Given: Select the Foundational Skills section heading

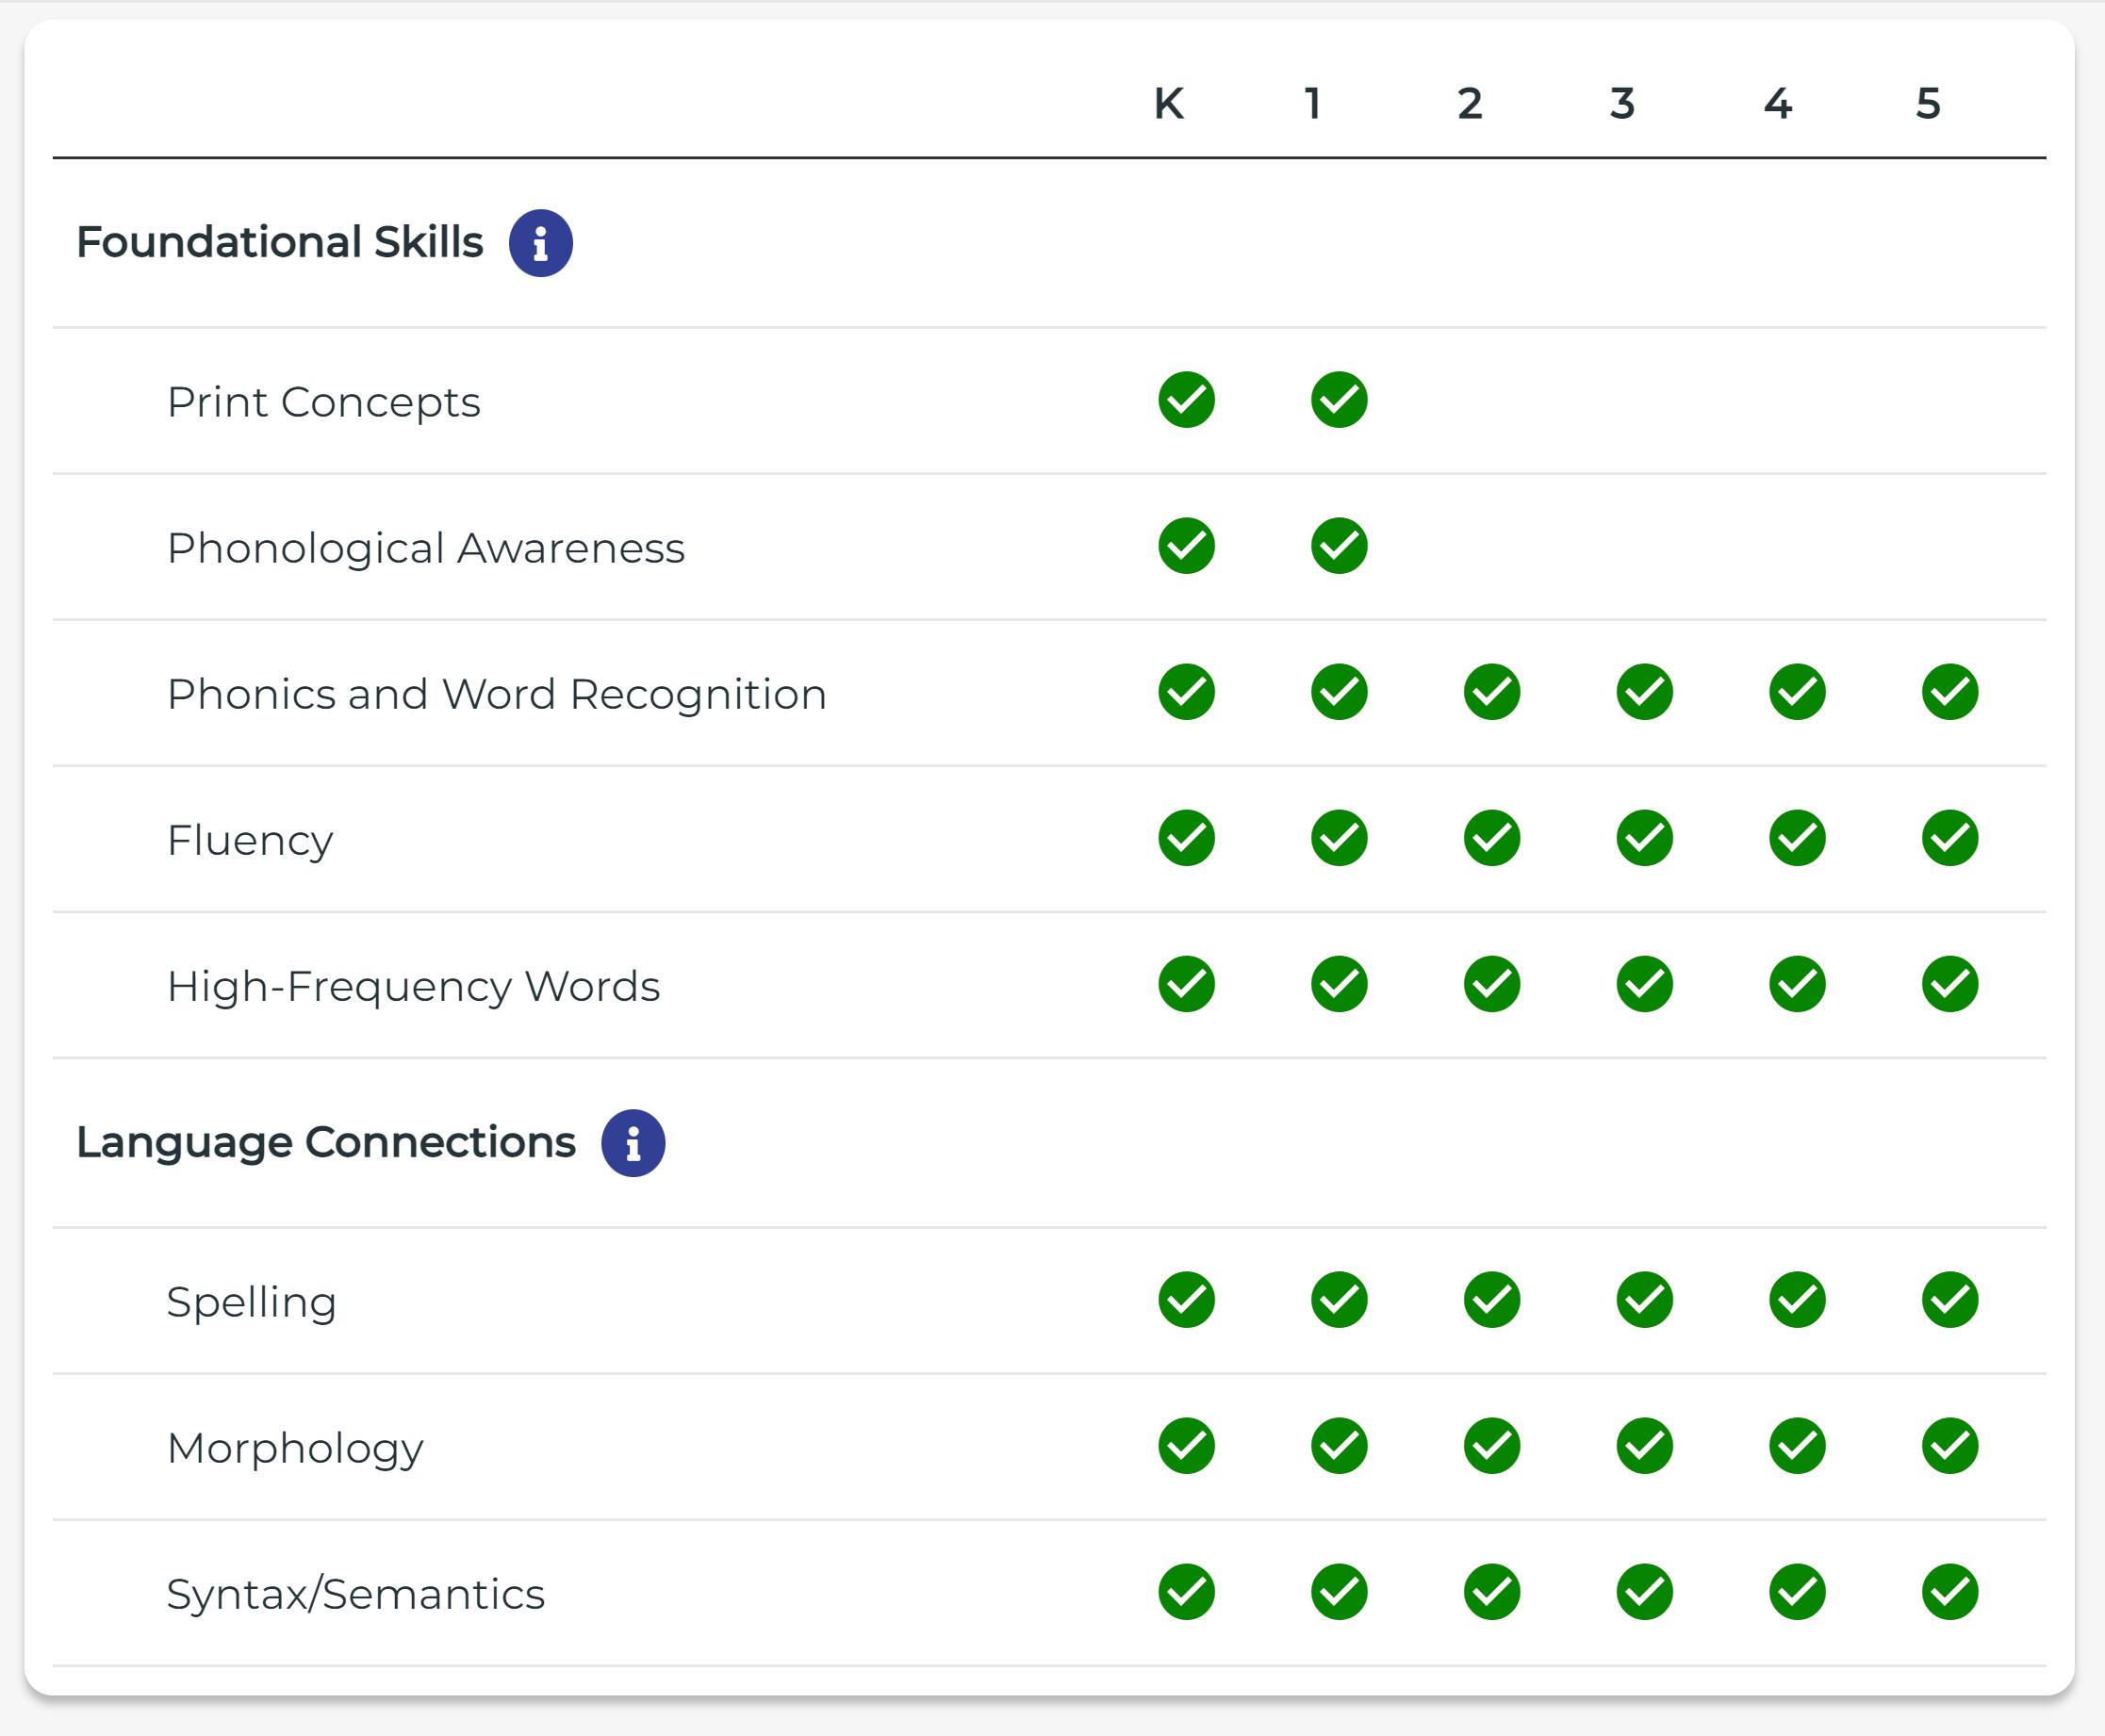Looking at the screenshot, I should pos(279,243).
